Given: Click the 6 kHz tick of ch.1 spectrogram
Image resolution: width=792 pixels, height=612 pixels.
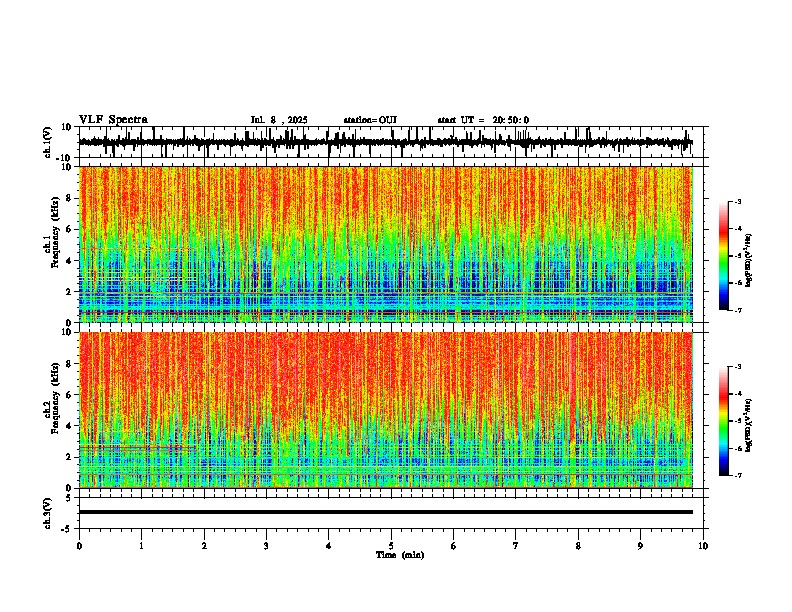Looking at the screenshot, I should pos(71,229).
